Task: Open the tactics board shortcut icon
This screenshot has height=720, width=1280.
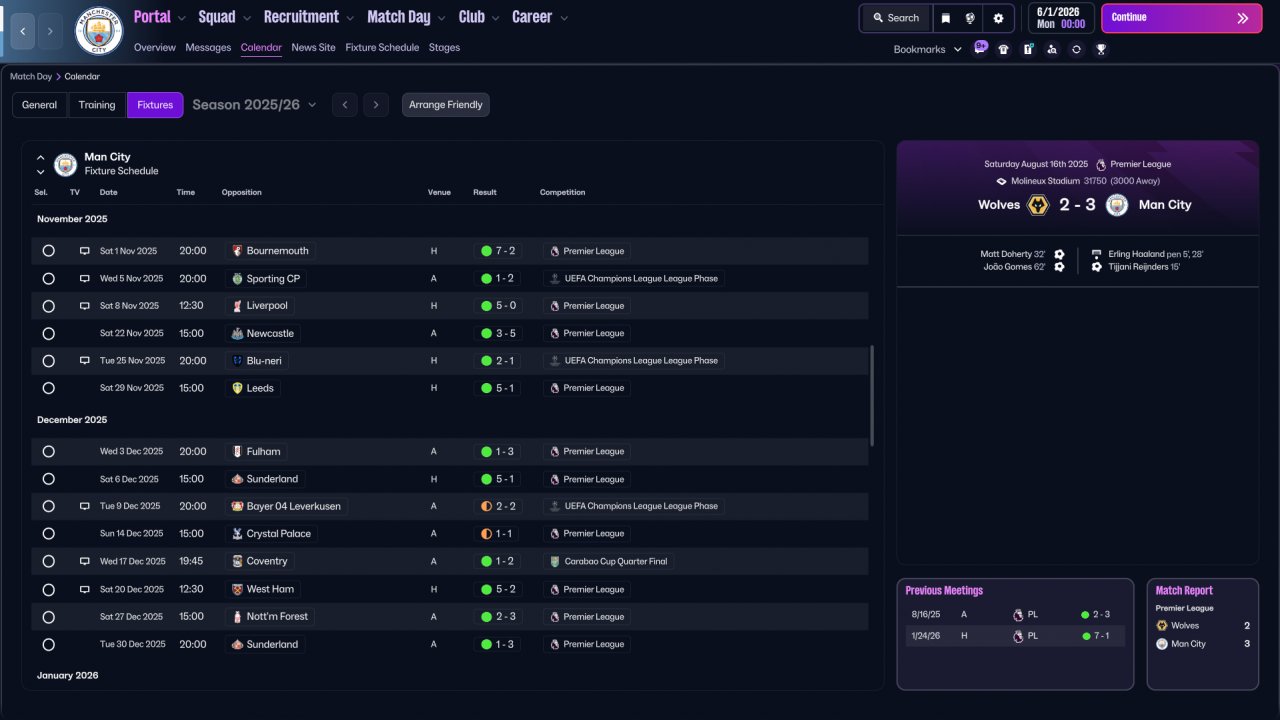Action: [1028, 49]
